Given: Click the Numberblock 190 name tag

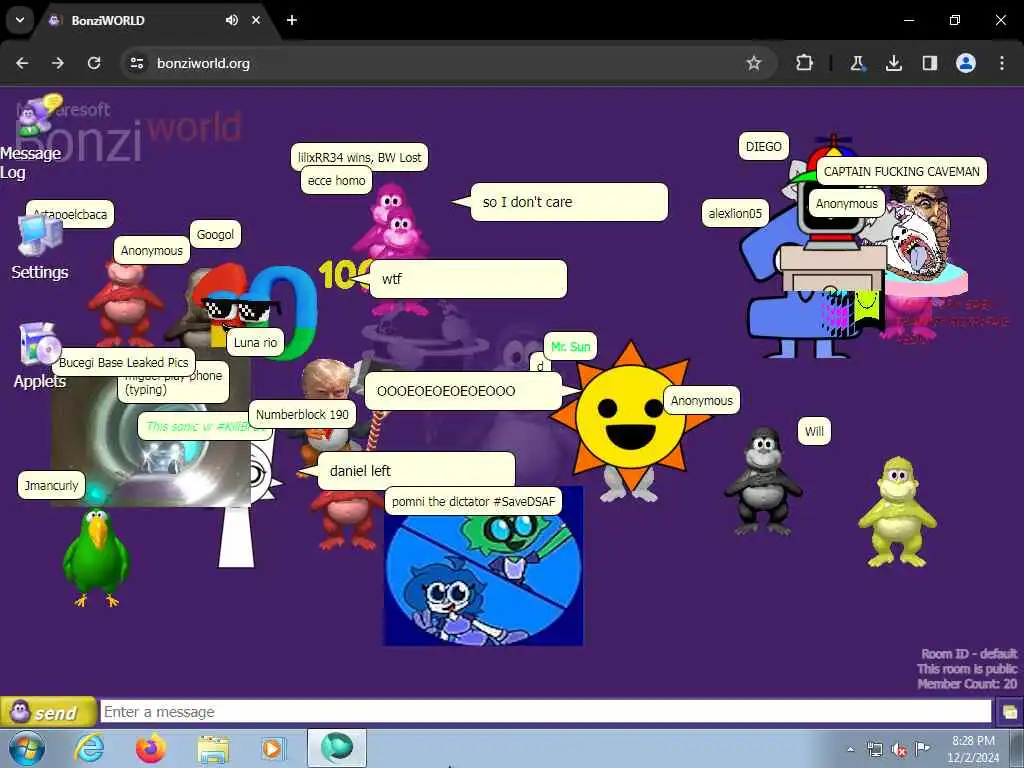Looking at the screenshot, I should [302, 414].
